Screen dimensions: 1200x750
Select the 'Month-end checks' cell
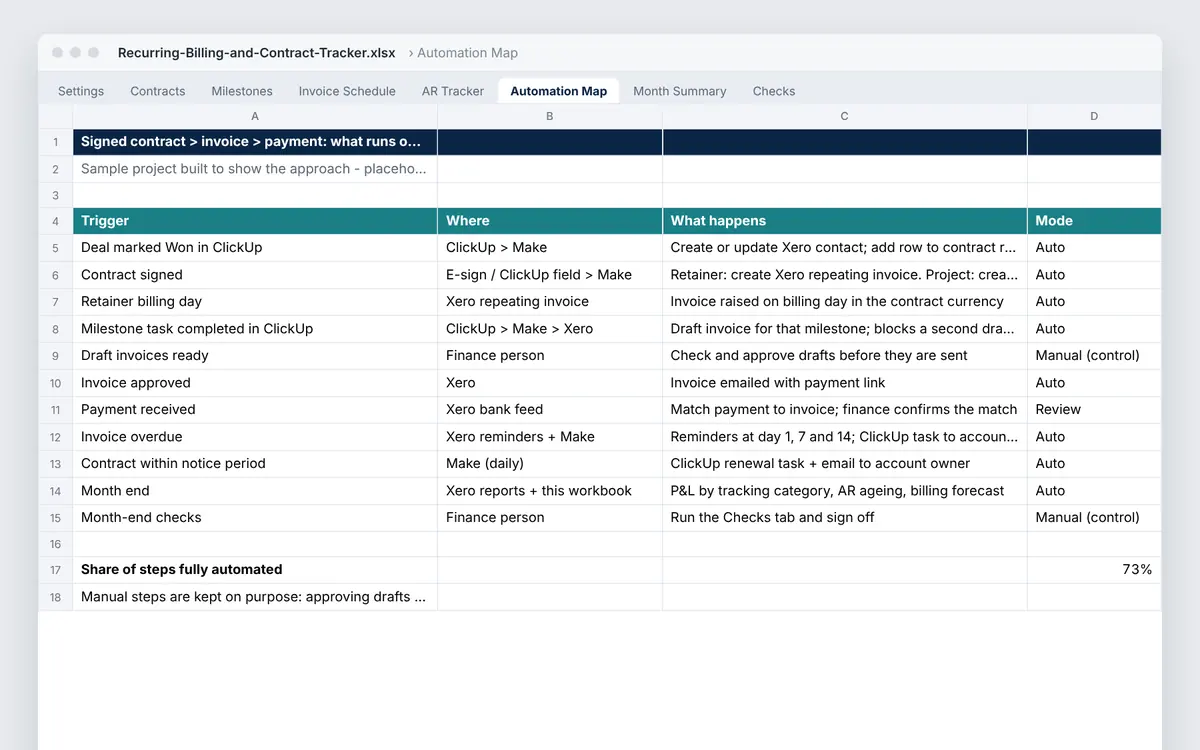pyautogui.click(x=255, y=518)
